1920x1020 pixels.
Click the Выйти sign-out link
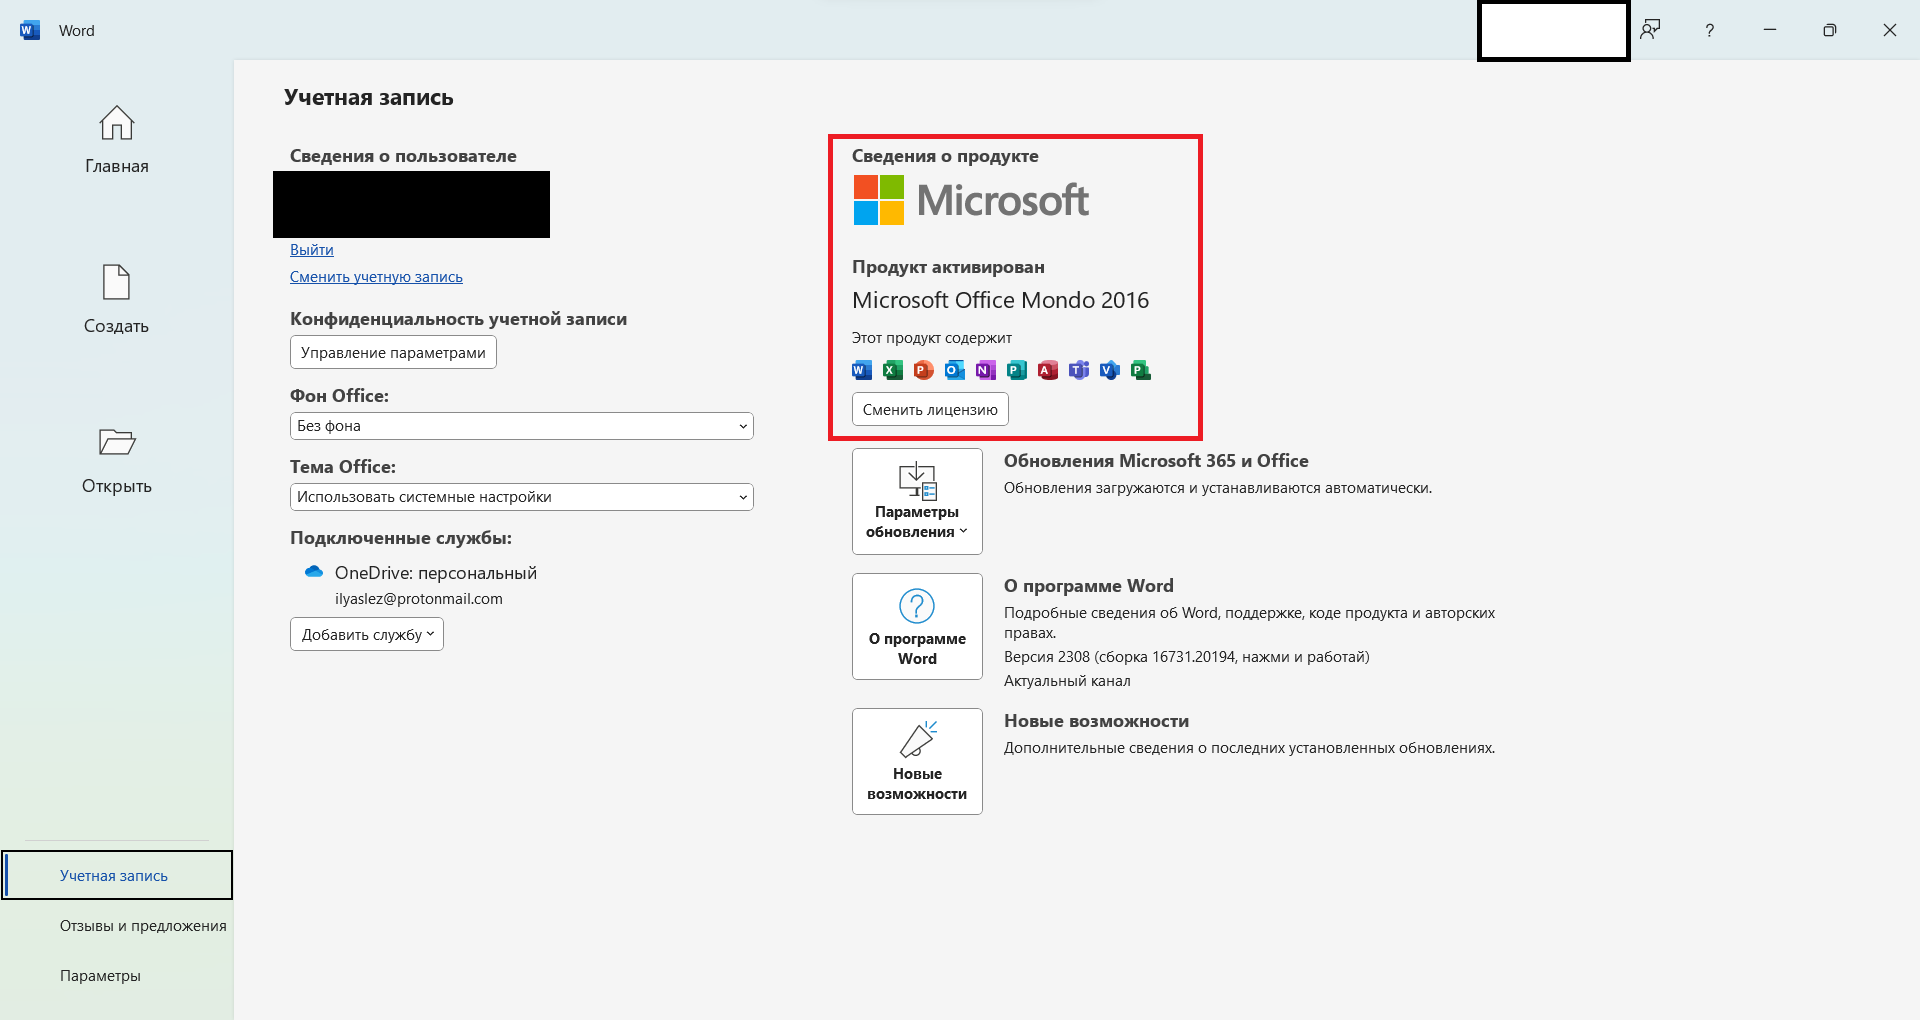point(312,250)
